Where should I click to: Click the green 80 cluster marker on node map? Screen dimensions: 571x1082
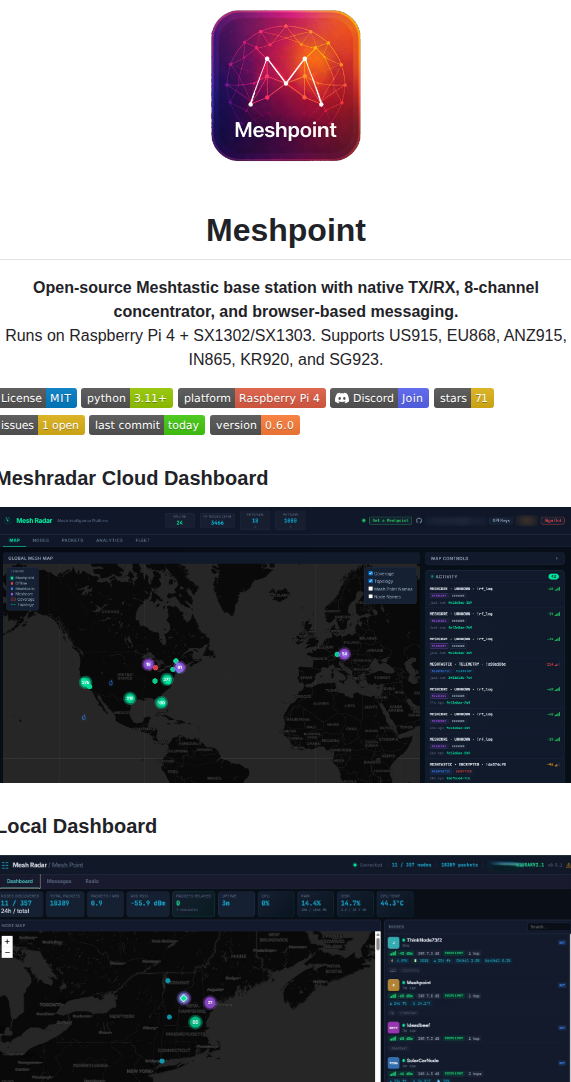coord(195,1021)
